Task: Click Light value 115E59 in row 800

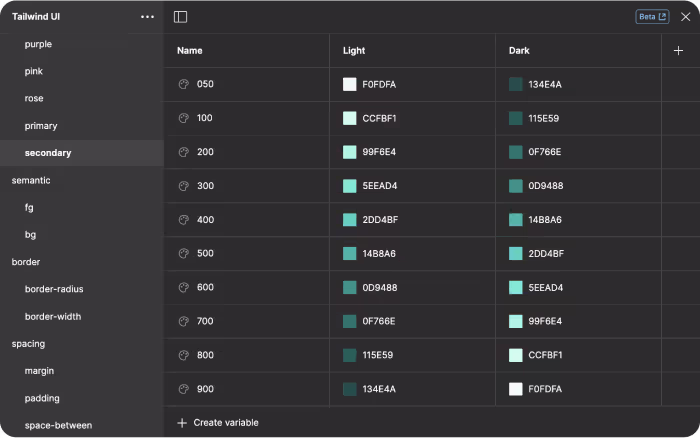Action: pos(378,355)
